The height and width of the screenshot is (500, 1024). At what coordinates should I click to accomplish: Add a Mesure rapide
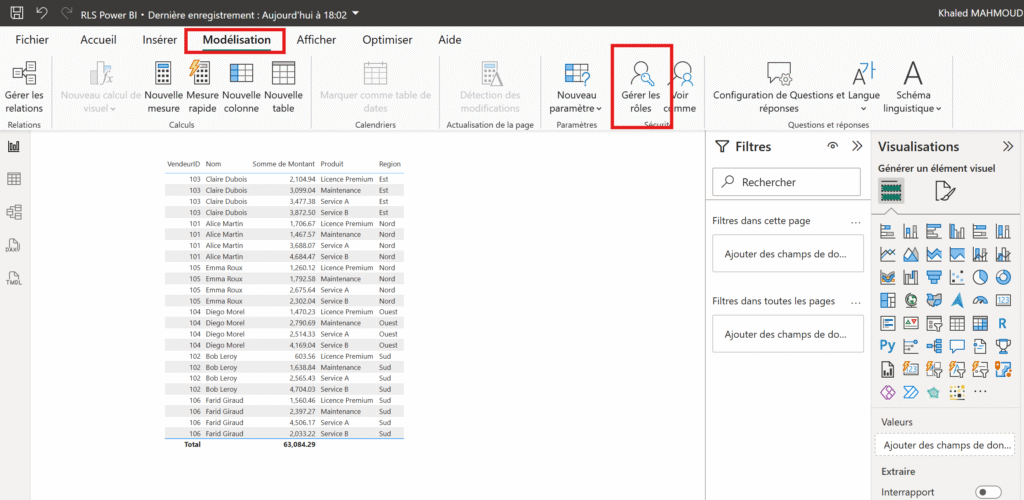[201, 87]
